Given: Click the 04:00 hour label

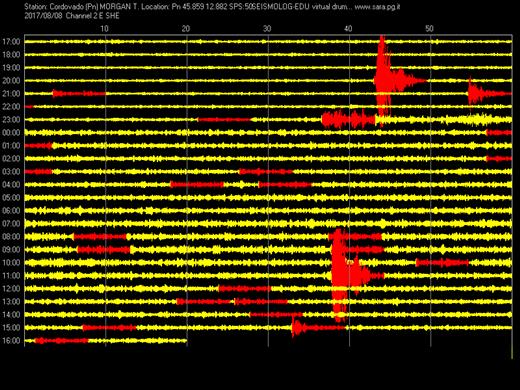Looking at the screenshot, I should point(11,185).
